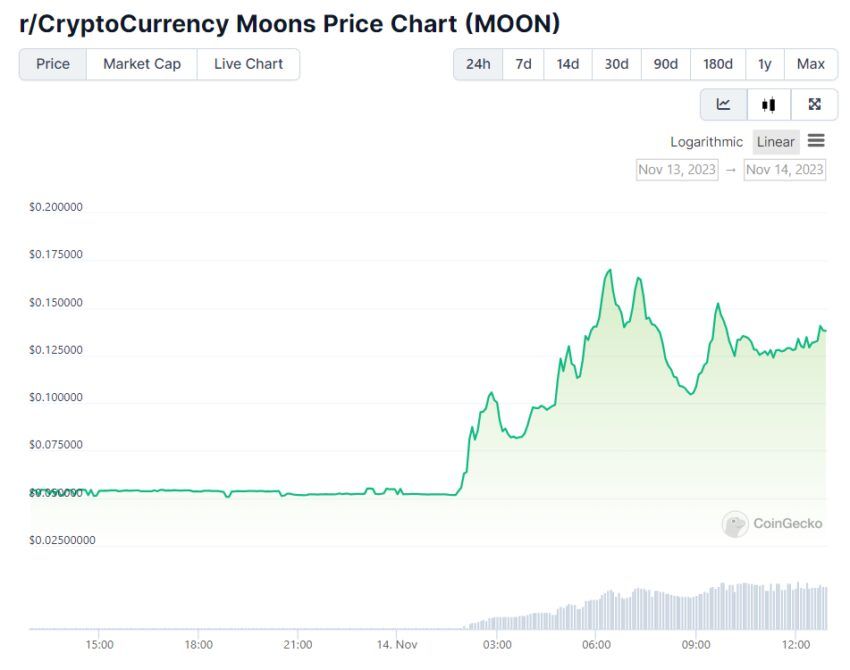Image resolution: width=850 pixels, height=670 pixels.
Task: Open the chart hamburger menu
Action: pos(816,141)
